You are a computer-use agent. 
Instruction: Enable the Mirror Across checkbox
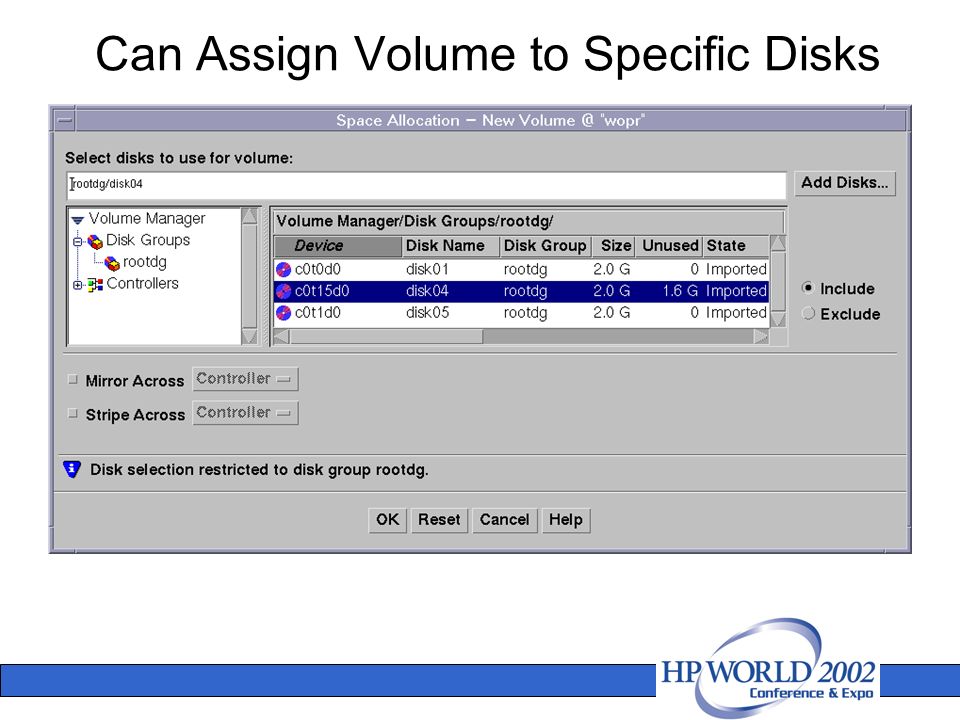coord(73,380)
